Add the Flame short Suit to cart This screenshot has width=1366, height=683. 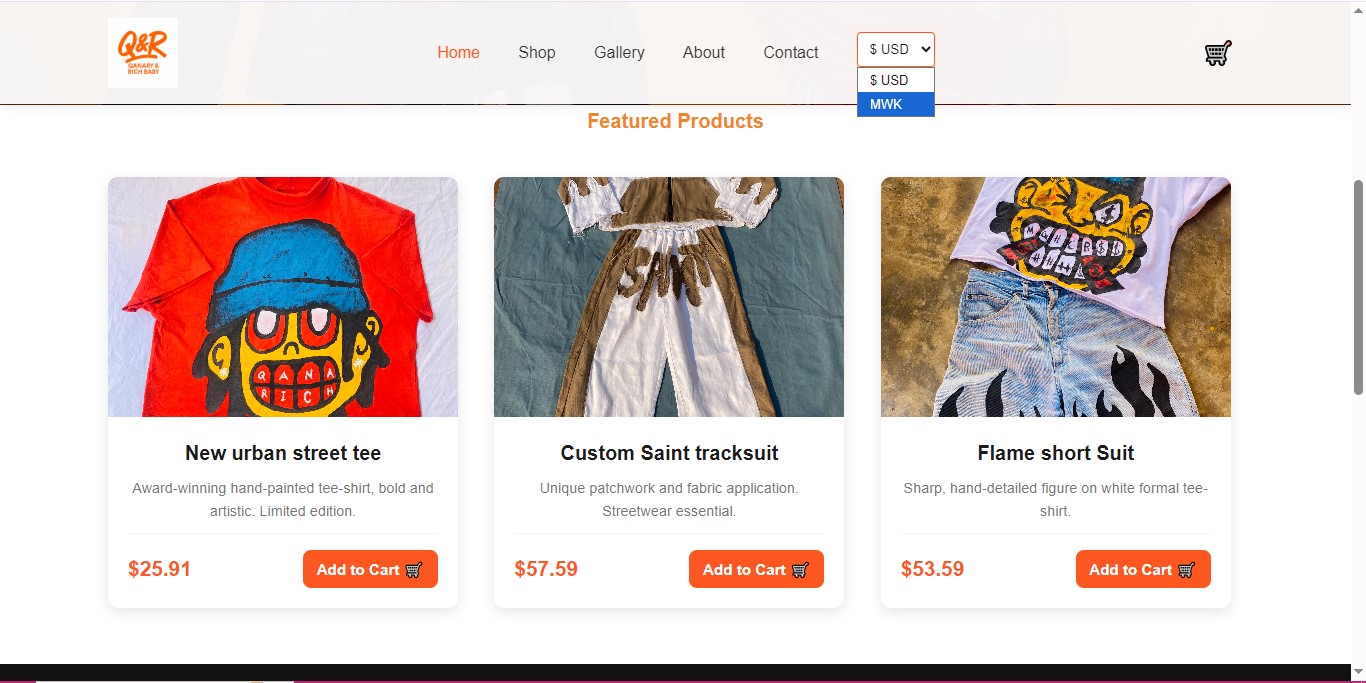pos(1143,569)
